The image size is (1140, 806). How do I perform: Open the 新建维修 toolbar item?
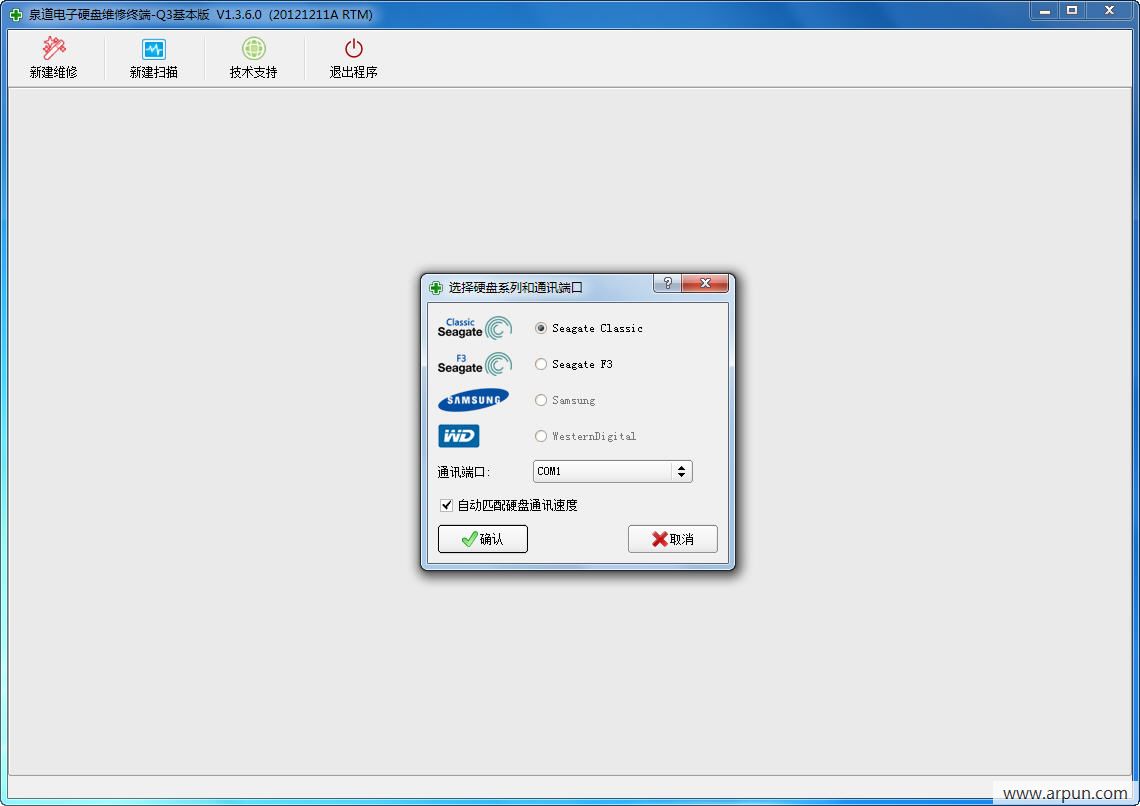[53, 58]
